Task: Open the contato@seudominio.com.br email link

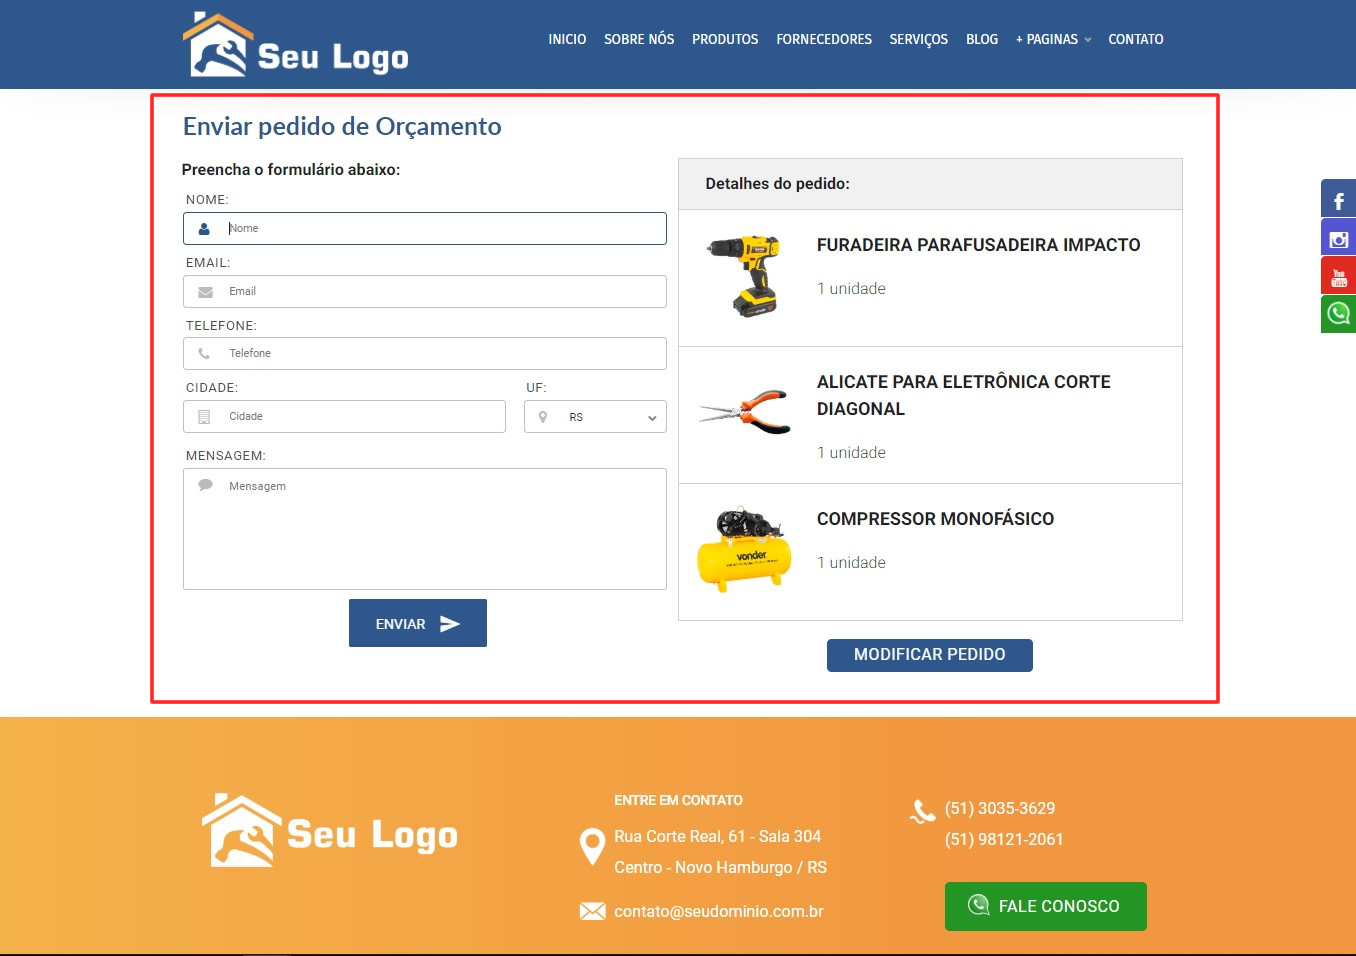Action: 718,911
